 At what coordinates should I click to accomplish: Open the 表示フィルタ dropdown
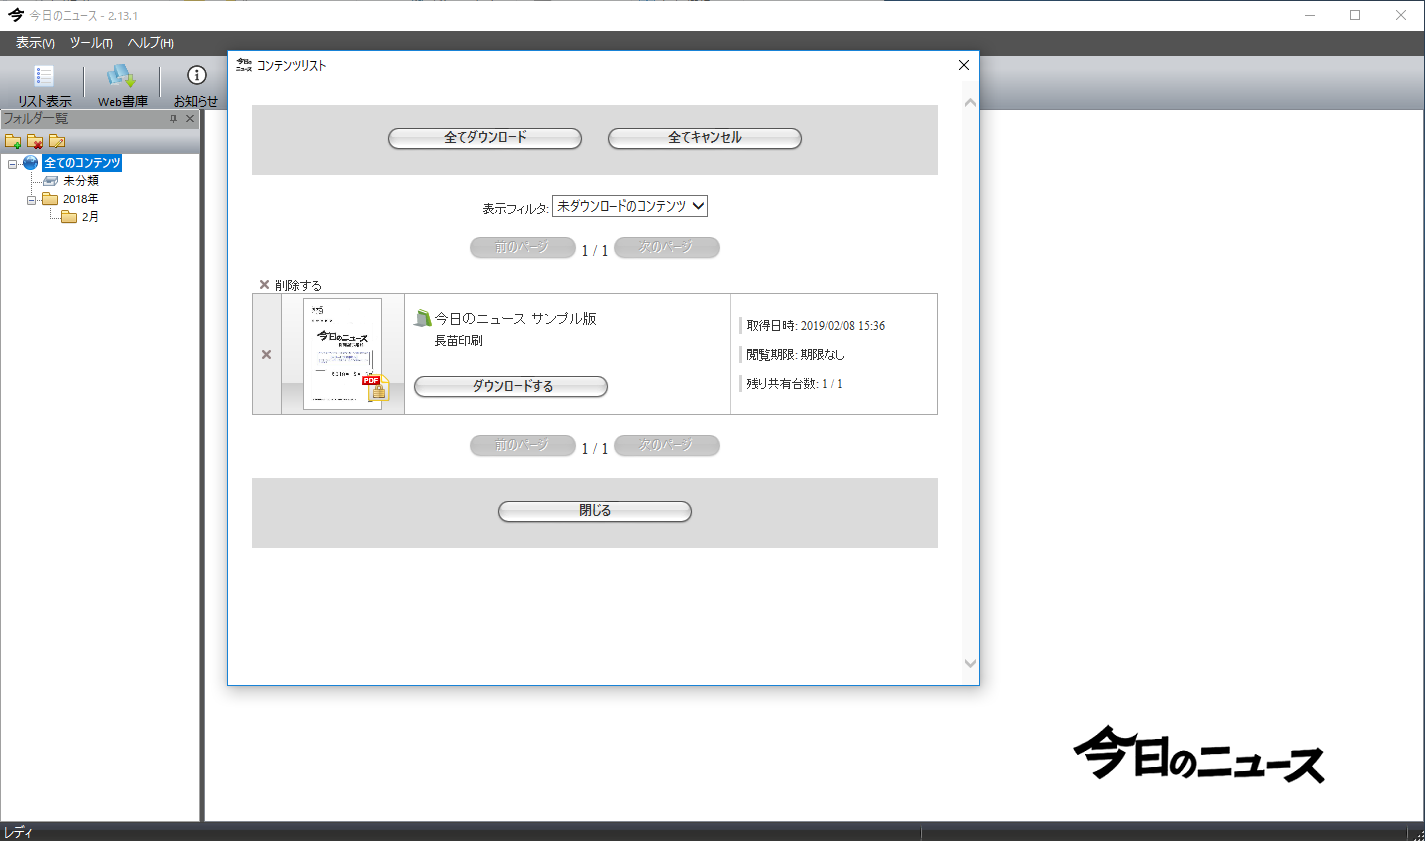[630, 206]
